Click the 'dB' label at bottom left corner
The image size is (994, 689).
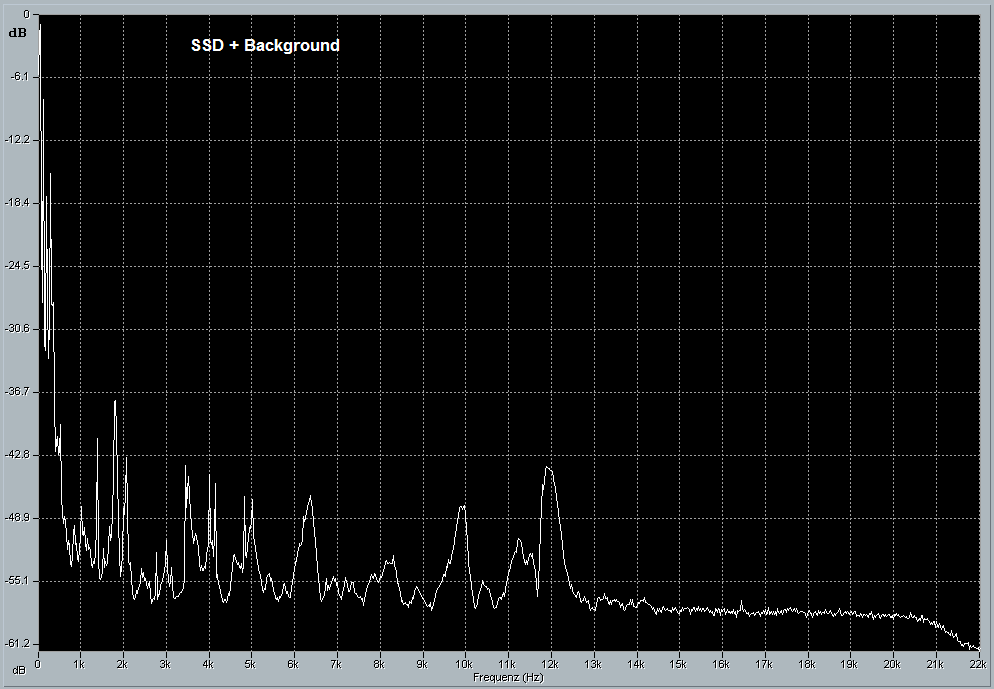point(19,671)
